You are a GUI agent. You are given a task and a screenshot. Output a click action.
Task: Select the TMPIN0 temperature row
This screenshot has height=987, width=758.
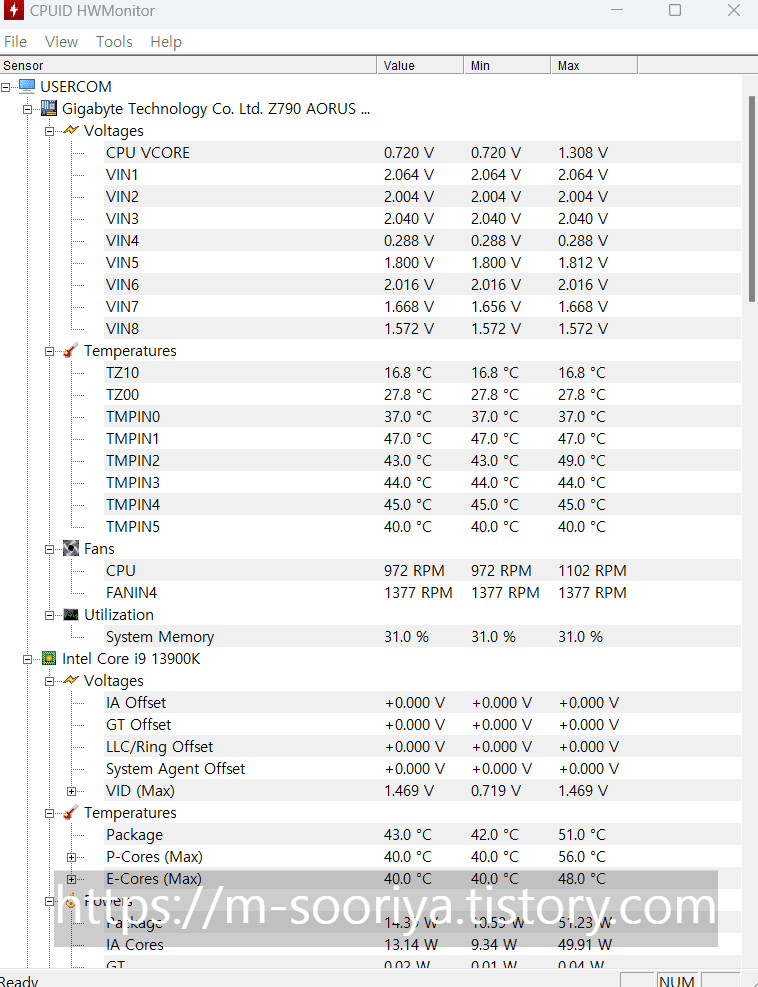(x=423, y=417)
